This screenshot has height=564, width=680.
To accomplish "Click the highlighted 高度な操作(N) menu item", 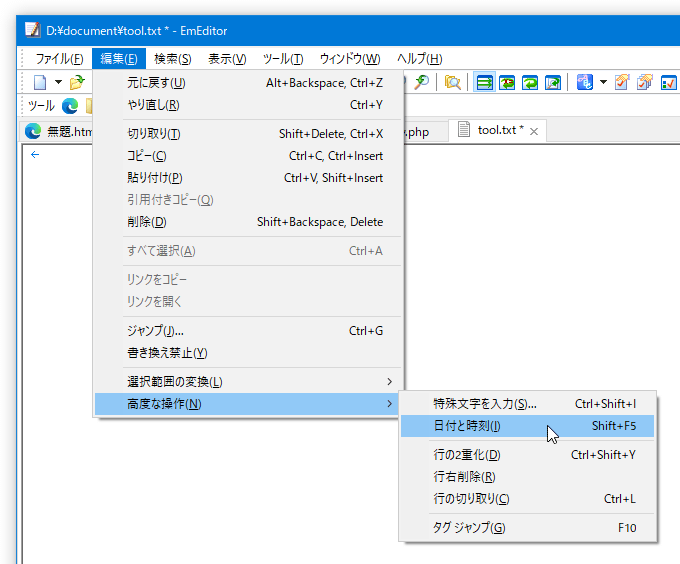I will (248, 404).
